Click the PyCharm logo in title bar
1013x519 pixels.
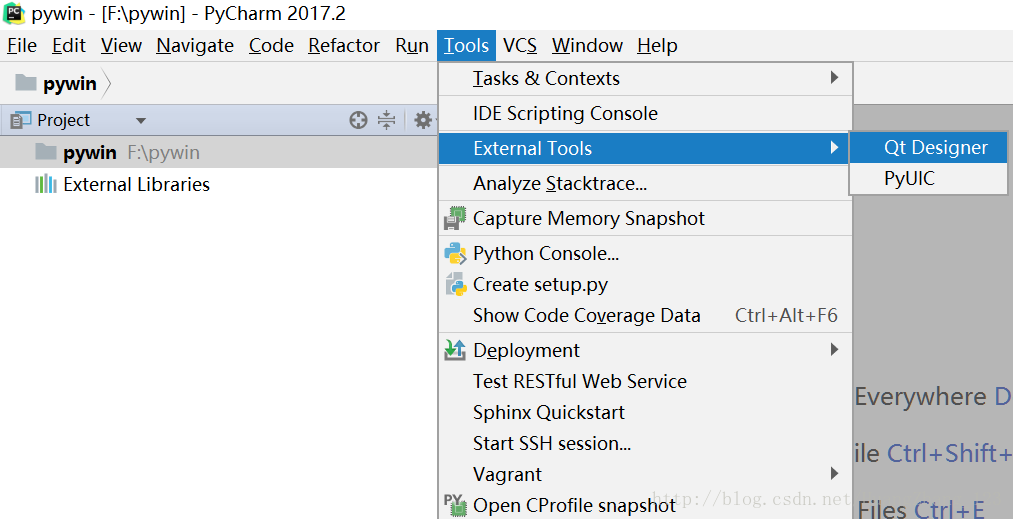point(14,15)
